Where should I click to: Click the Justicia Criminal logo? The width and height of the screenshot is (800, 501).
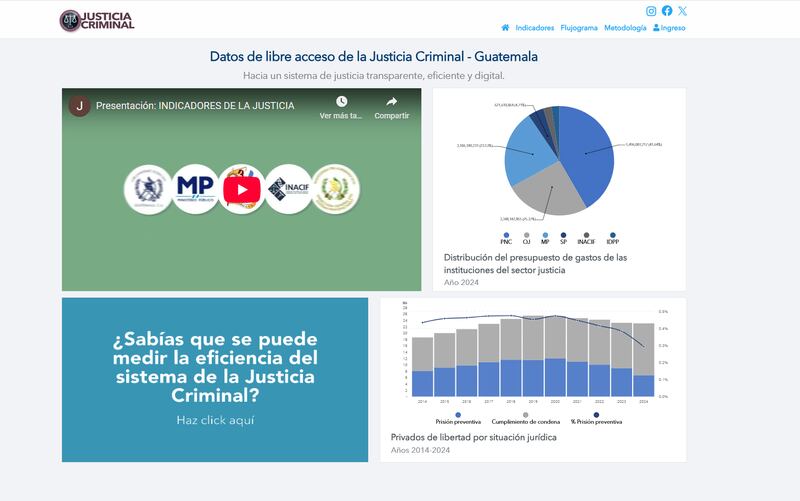coord(97,20)
